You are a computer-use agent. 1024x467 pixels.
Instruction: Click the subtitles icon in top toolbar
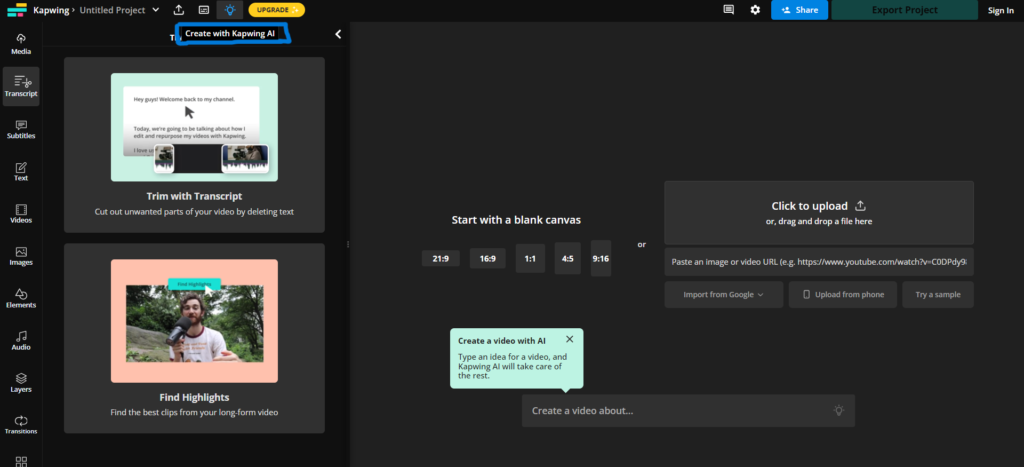click(204, 10)
